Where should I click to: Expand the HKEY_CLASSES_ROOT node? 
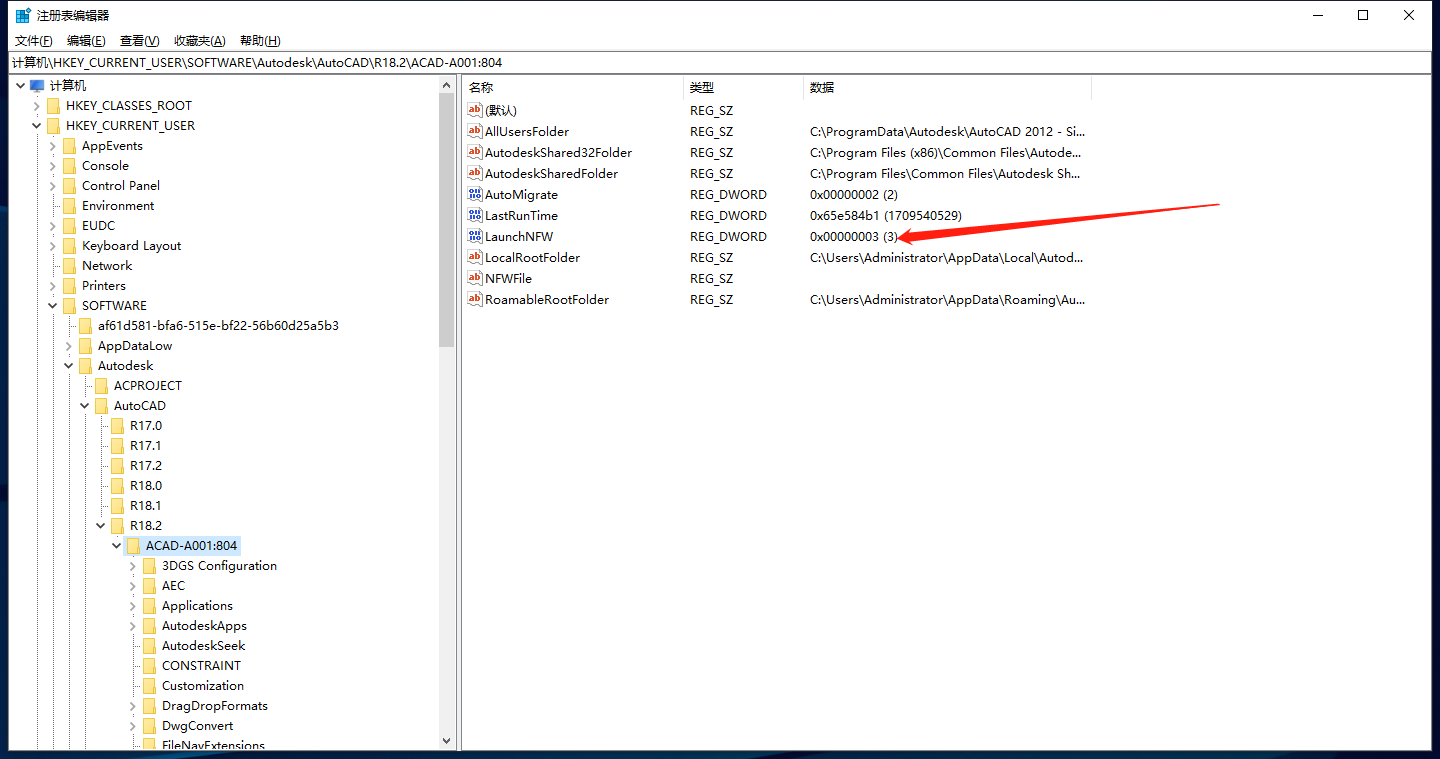tap(37, 106)
